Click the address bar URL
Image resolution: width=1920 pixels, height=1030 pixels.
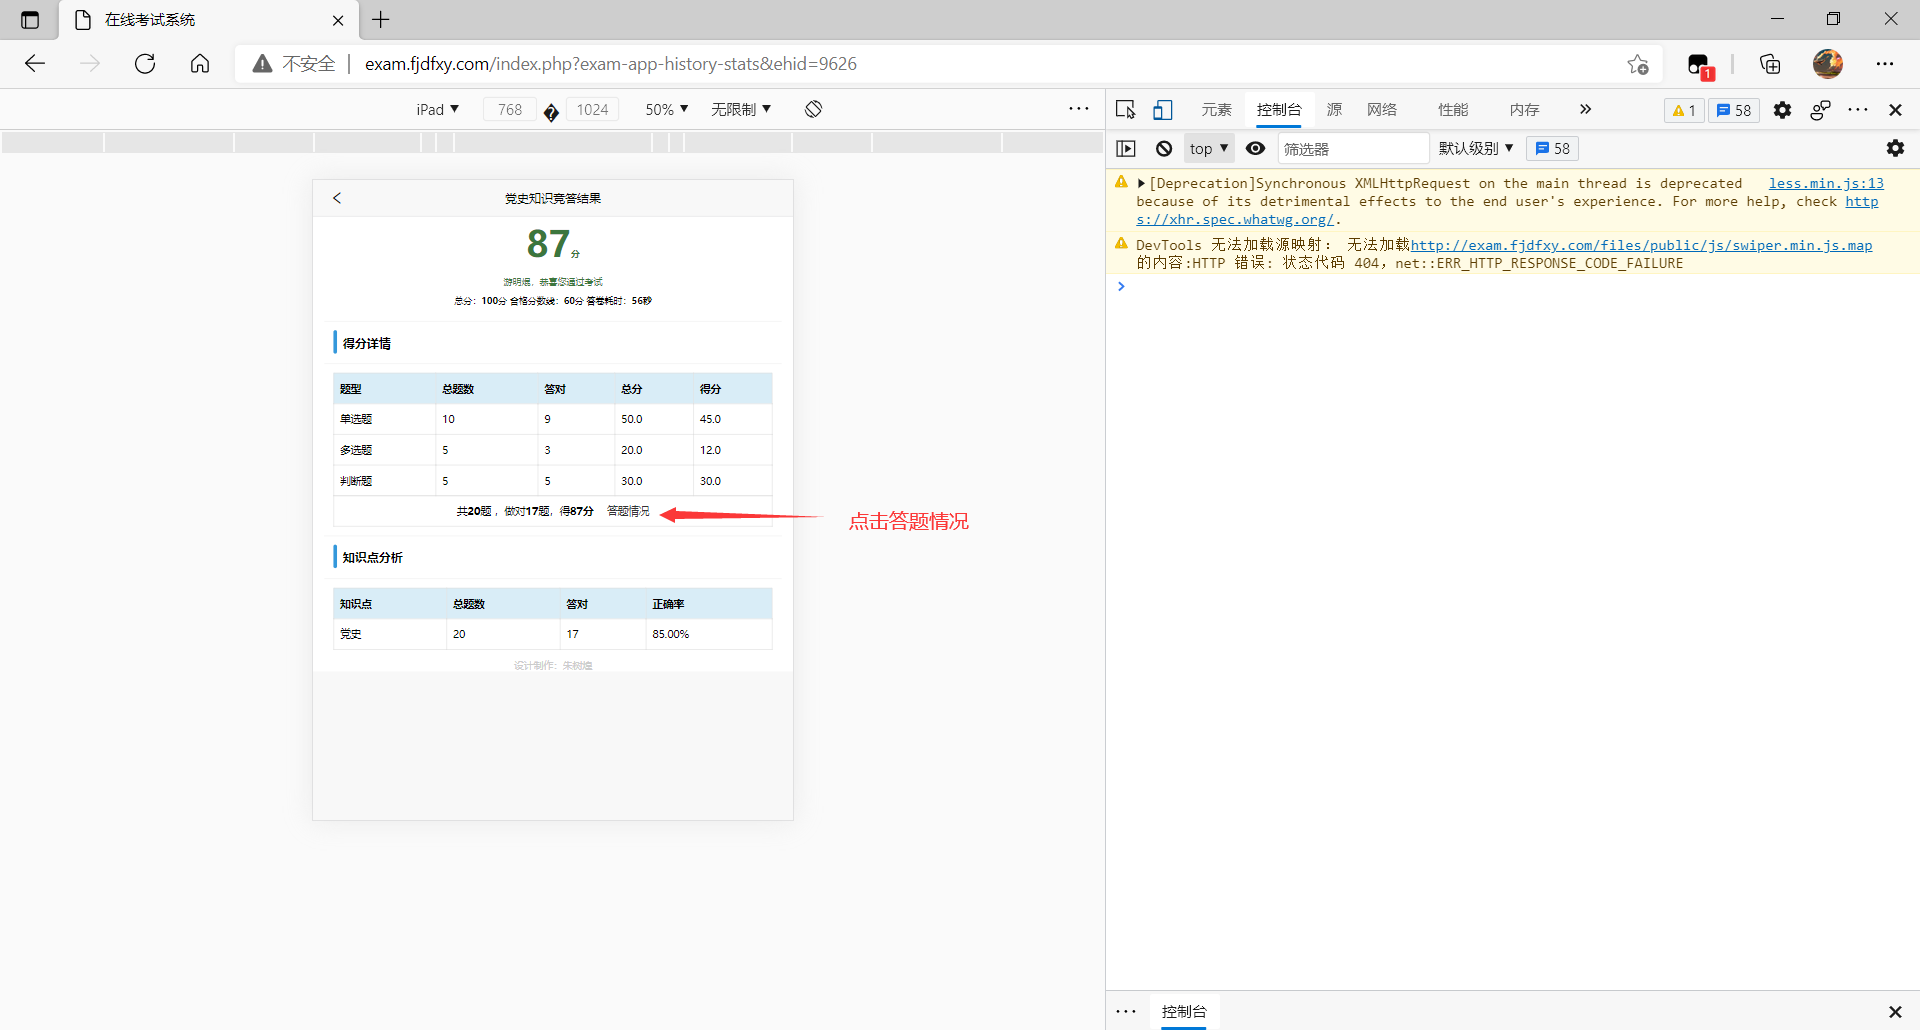[610, 64]
